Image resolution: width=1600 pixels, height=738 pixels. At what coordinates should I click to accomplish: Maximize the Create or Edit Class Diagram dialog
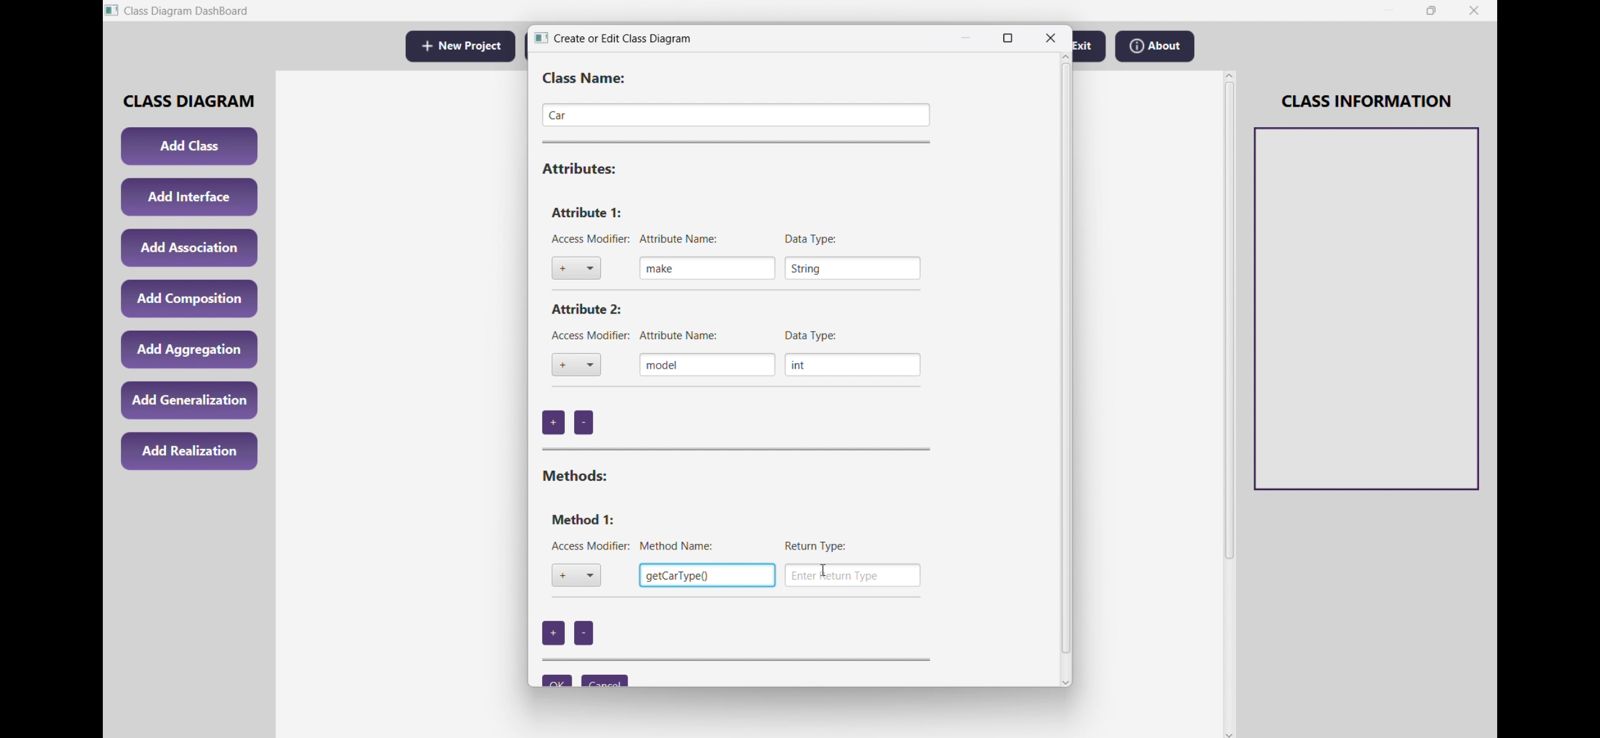click(x=1008, y=39)
